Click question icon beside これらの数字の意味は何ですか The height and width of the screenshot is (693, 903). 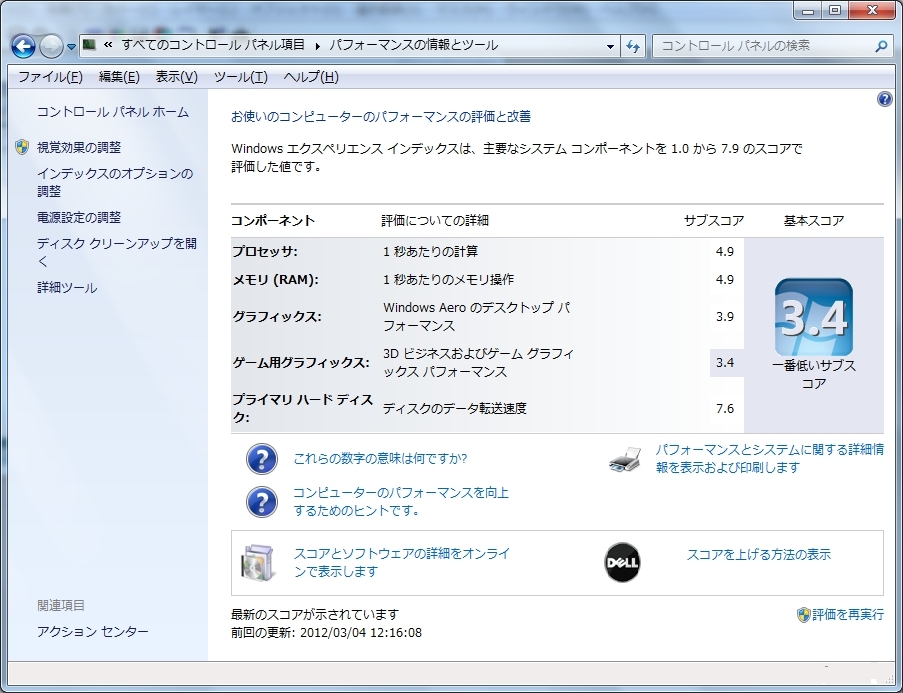pos(262,459)
